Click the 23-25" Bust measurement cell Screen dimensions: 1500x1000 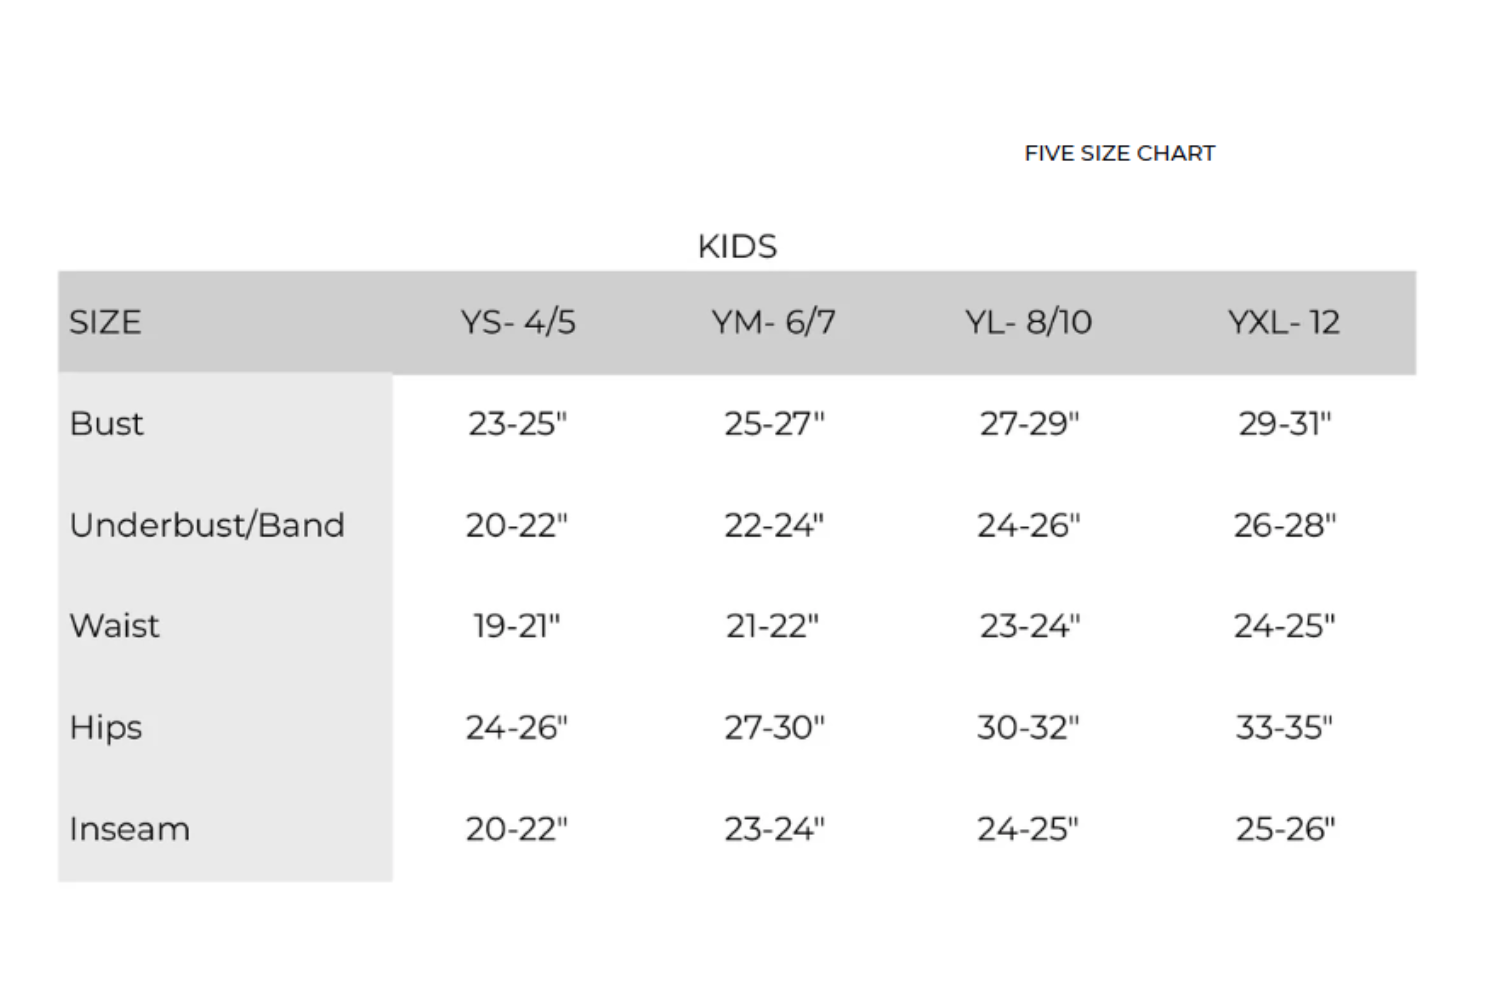(517, 424)
